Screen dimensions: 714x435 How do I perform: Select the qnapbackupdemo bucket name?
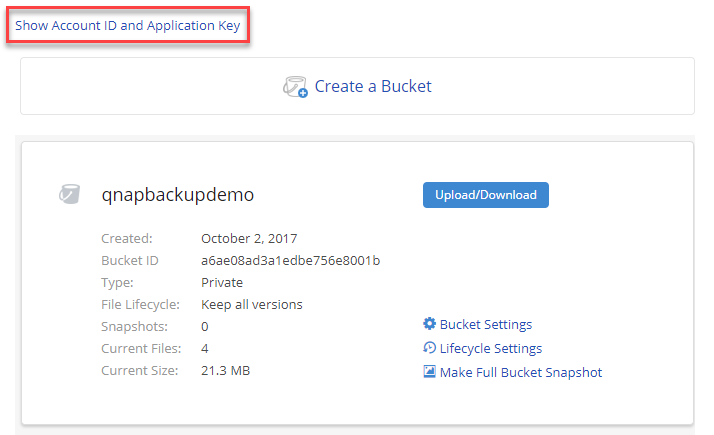click(x=178, y=195)
